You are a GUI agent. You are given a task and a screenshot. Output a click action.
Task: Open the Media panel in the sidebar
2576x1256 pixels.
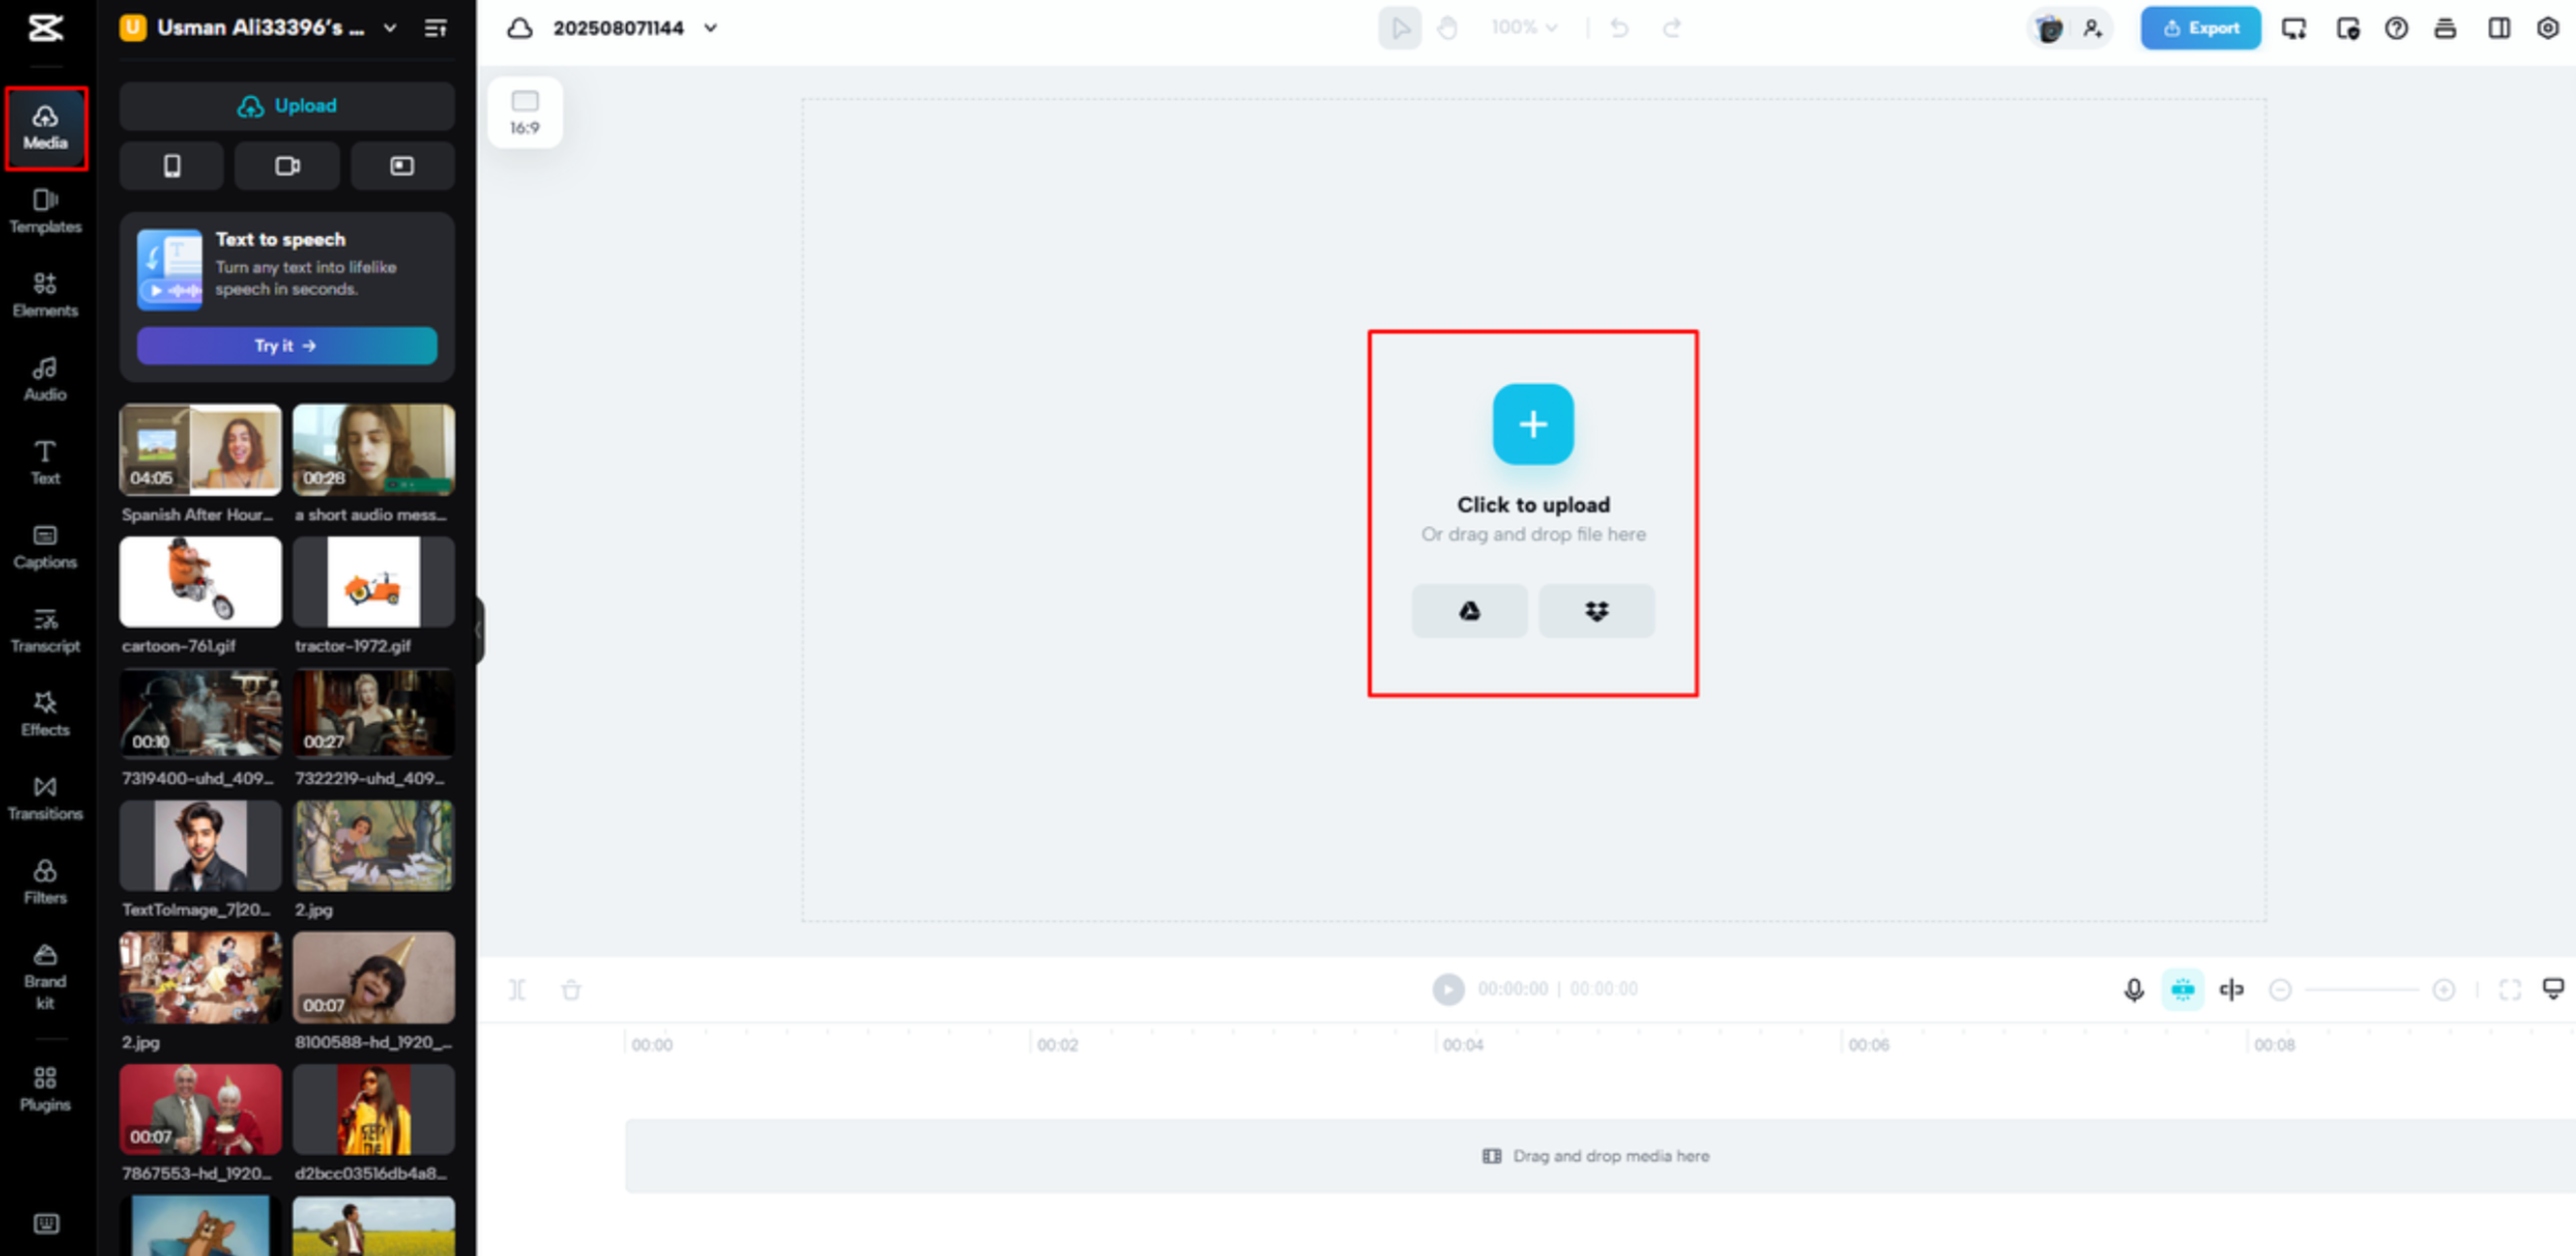click(x=45, y=127)
